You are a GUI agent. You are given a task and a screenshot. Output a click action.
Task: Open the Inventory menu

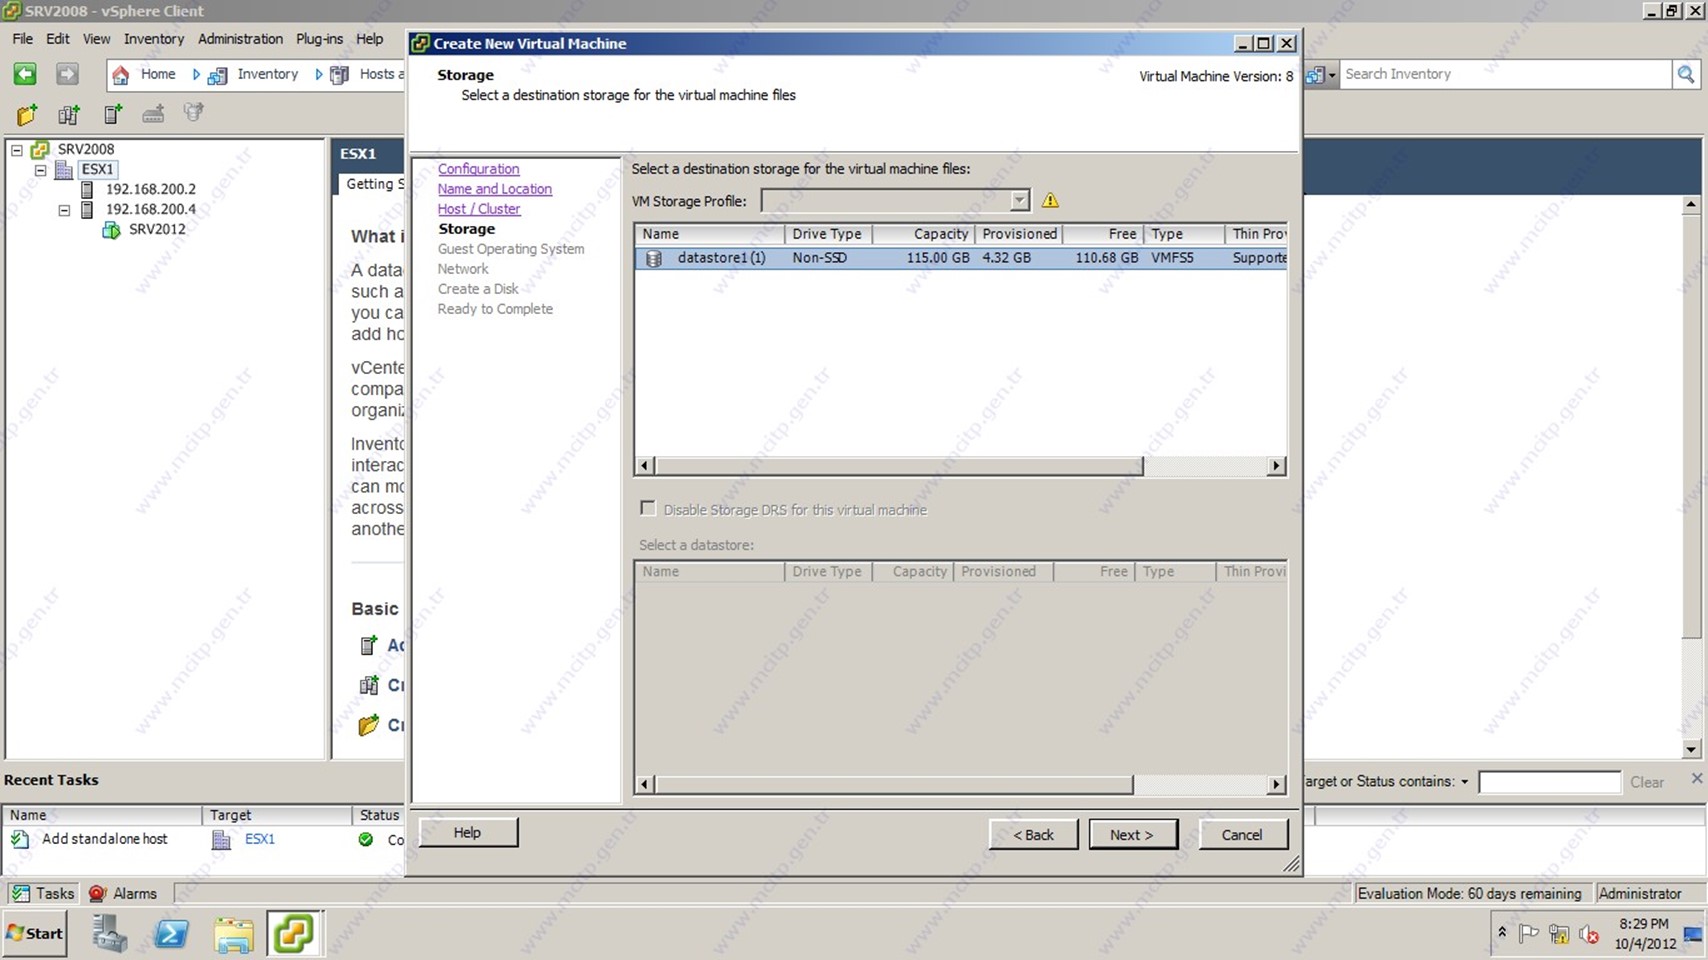[154, 39]
